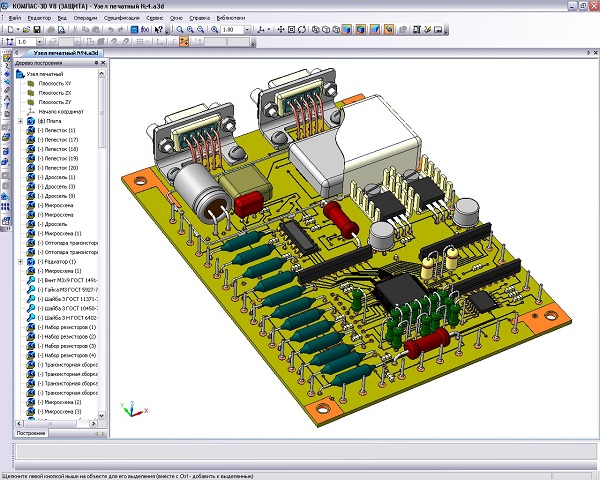Pin the Дерево построения panel
The height and width of the screenshot is (480, 600).
pyautogui.click(x=94, y=63)
